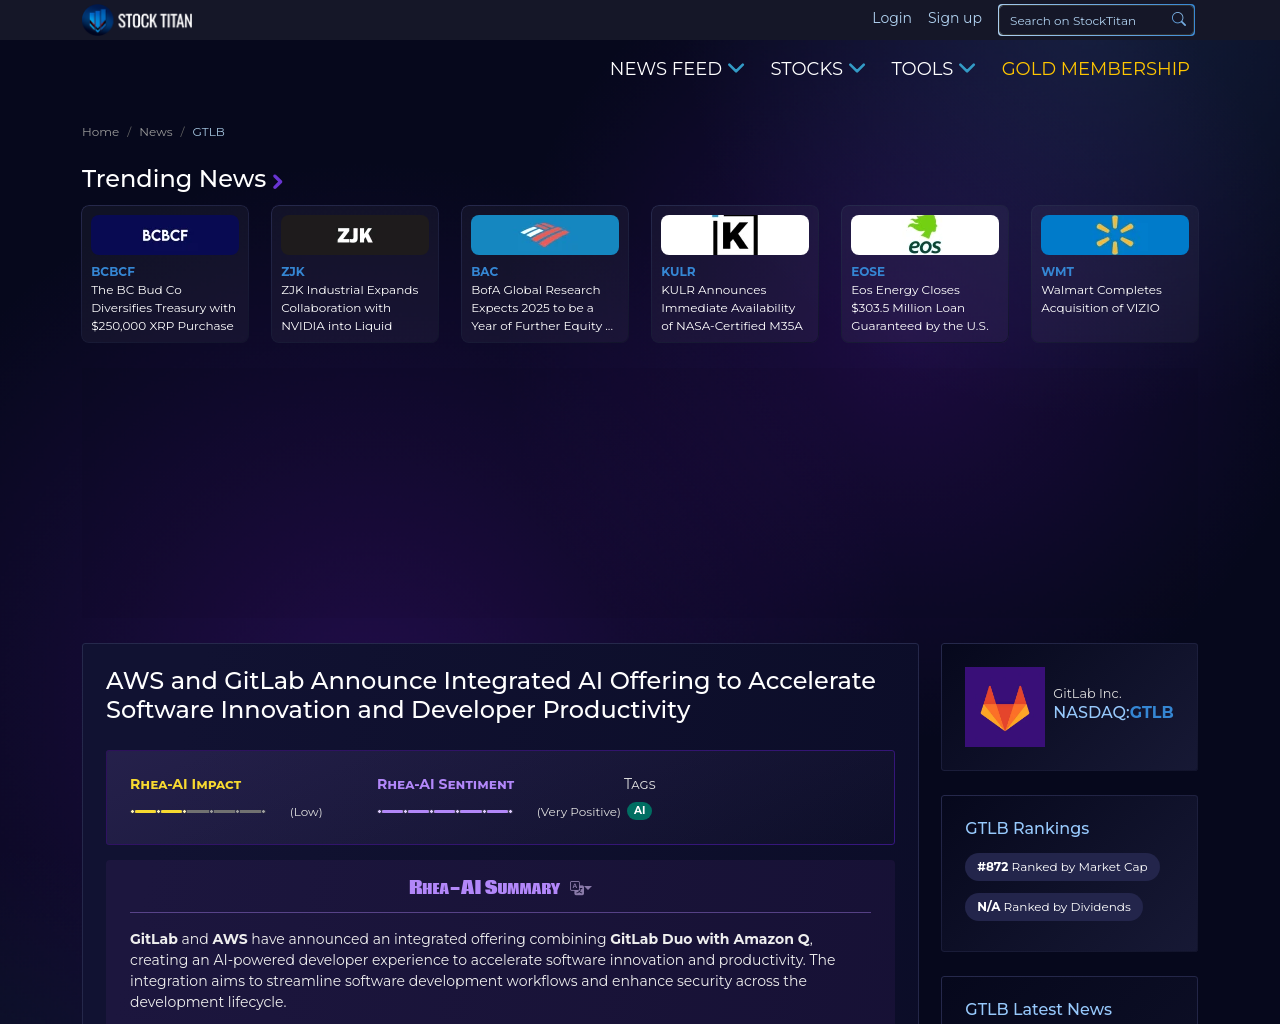
Task: Open BAC ticker link
Action: pyautogui.click(x=485, y=272)
